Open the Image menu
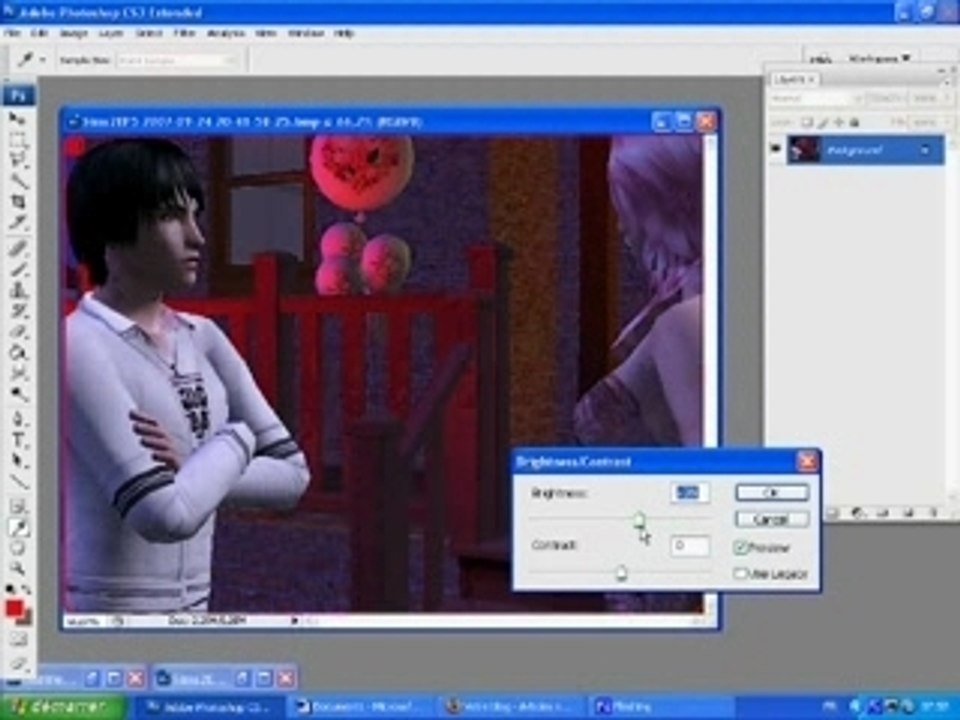The width and height of the screenshot is (960, 720). pos(73,33)
